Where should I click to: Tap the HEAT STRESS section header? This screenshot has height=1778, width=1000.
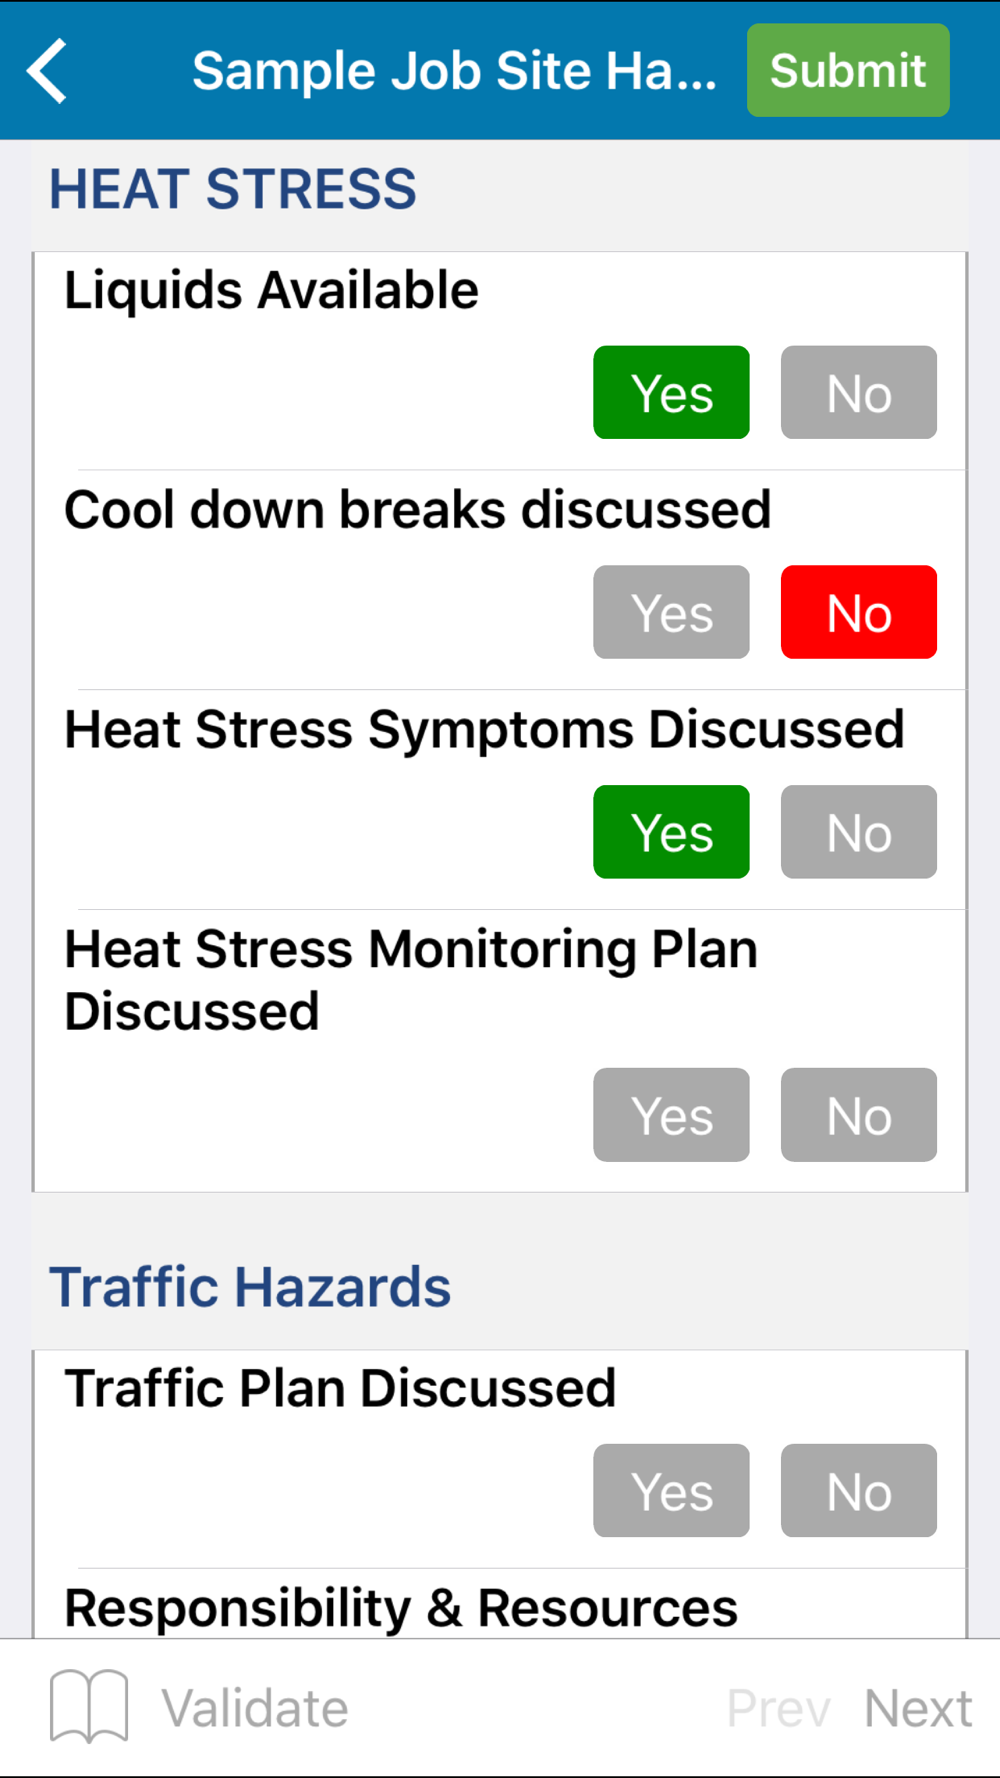[x=233, y=189]
